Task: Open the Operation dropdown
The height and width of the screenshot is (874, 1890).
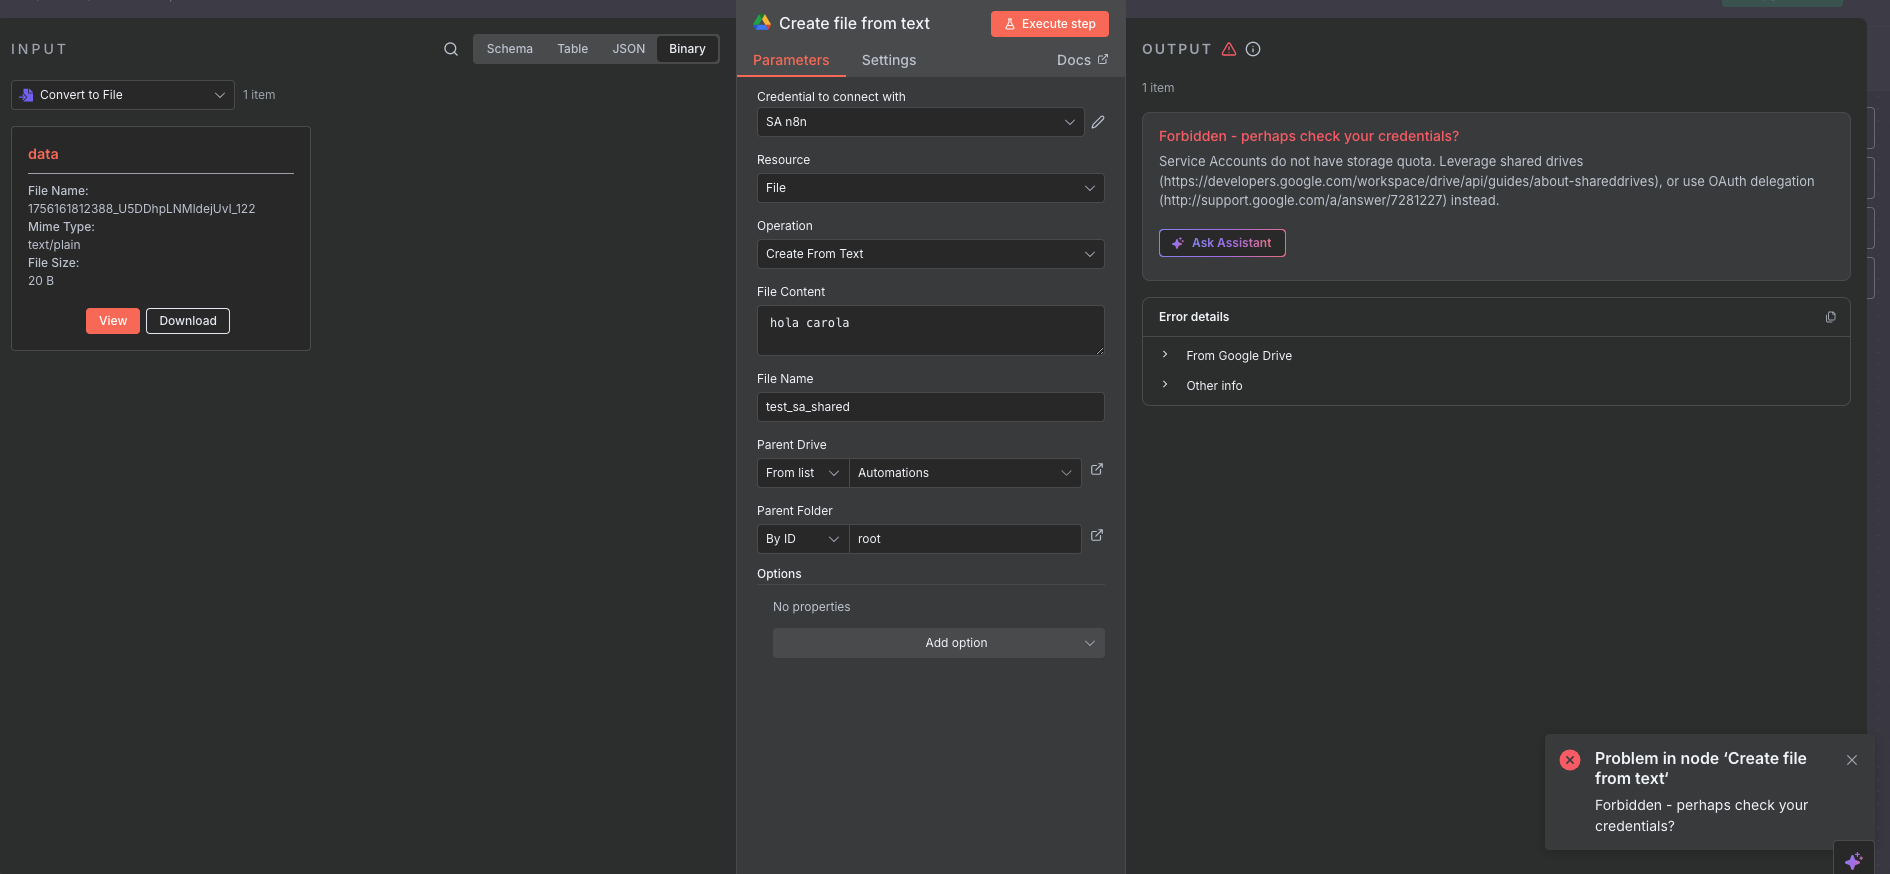Action: (x=930, y=254)
